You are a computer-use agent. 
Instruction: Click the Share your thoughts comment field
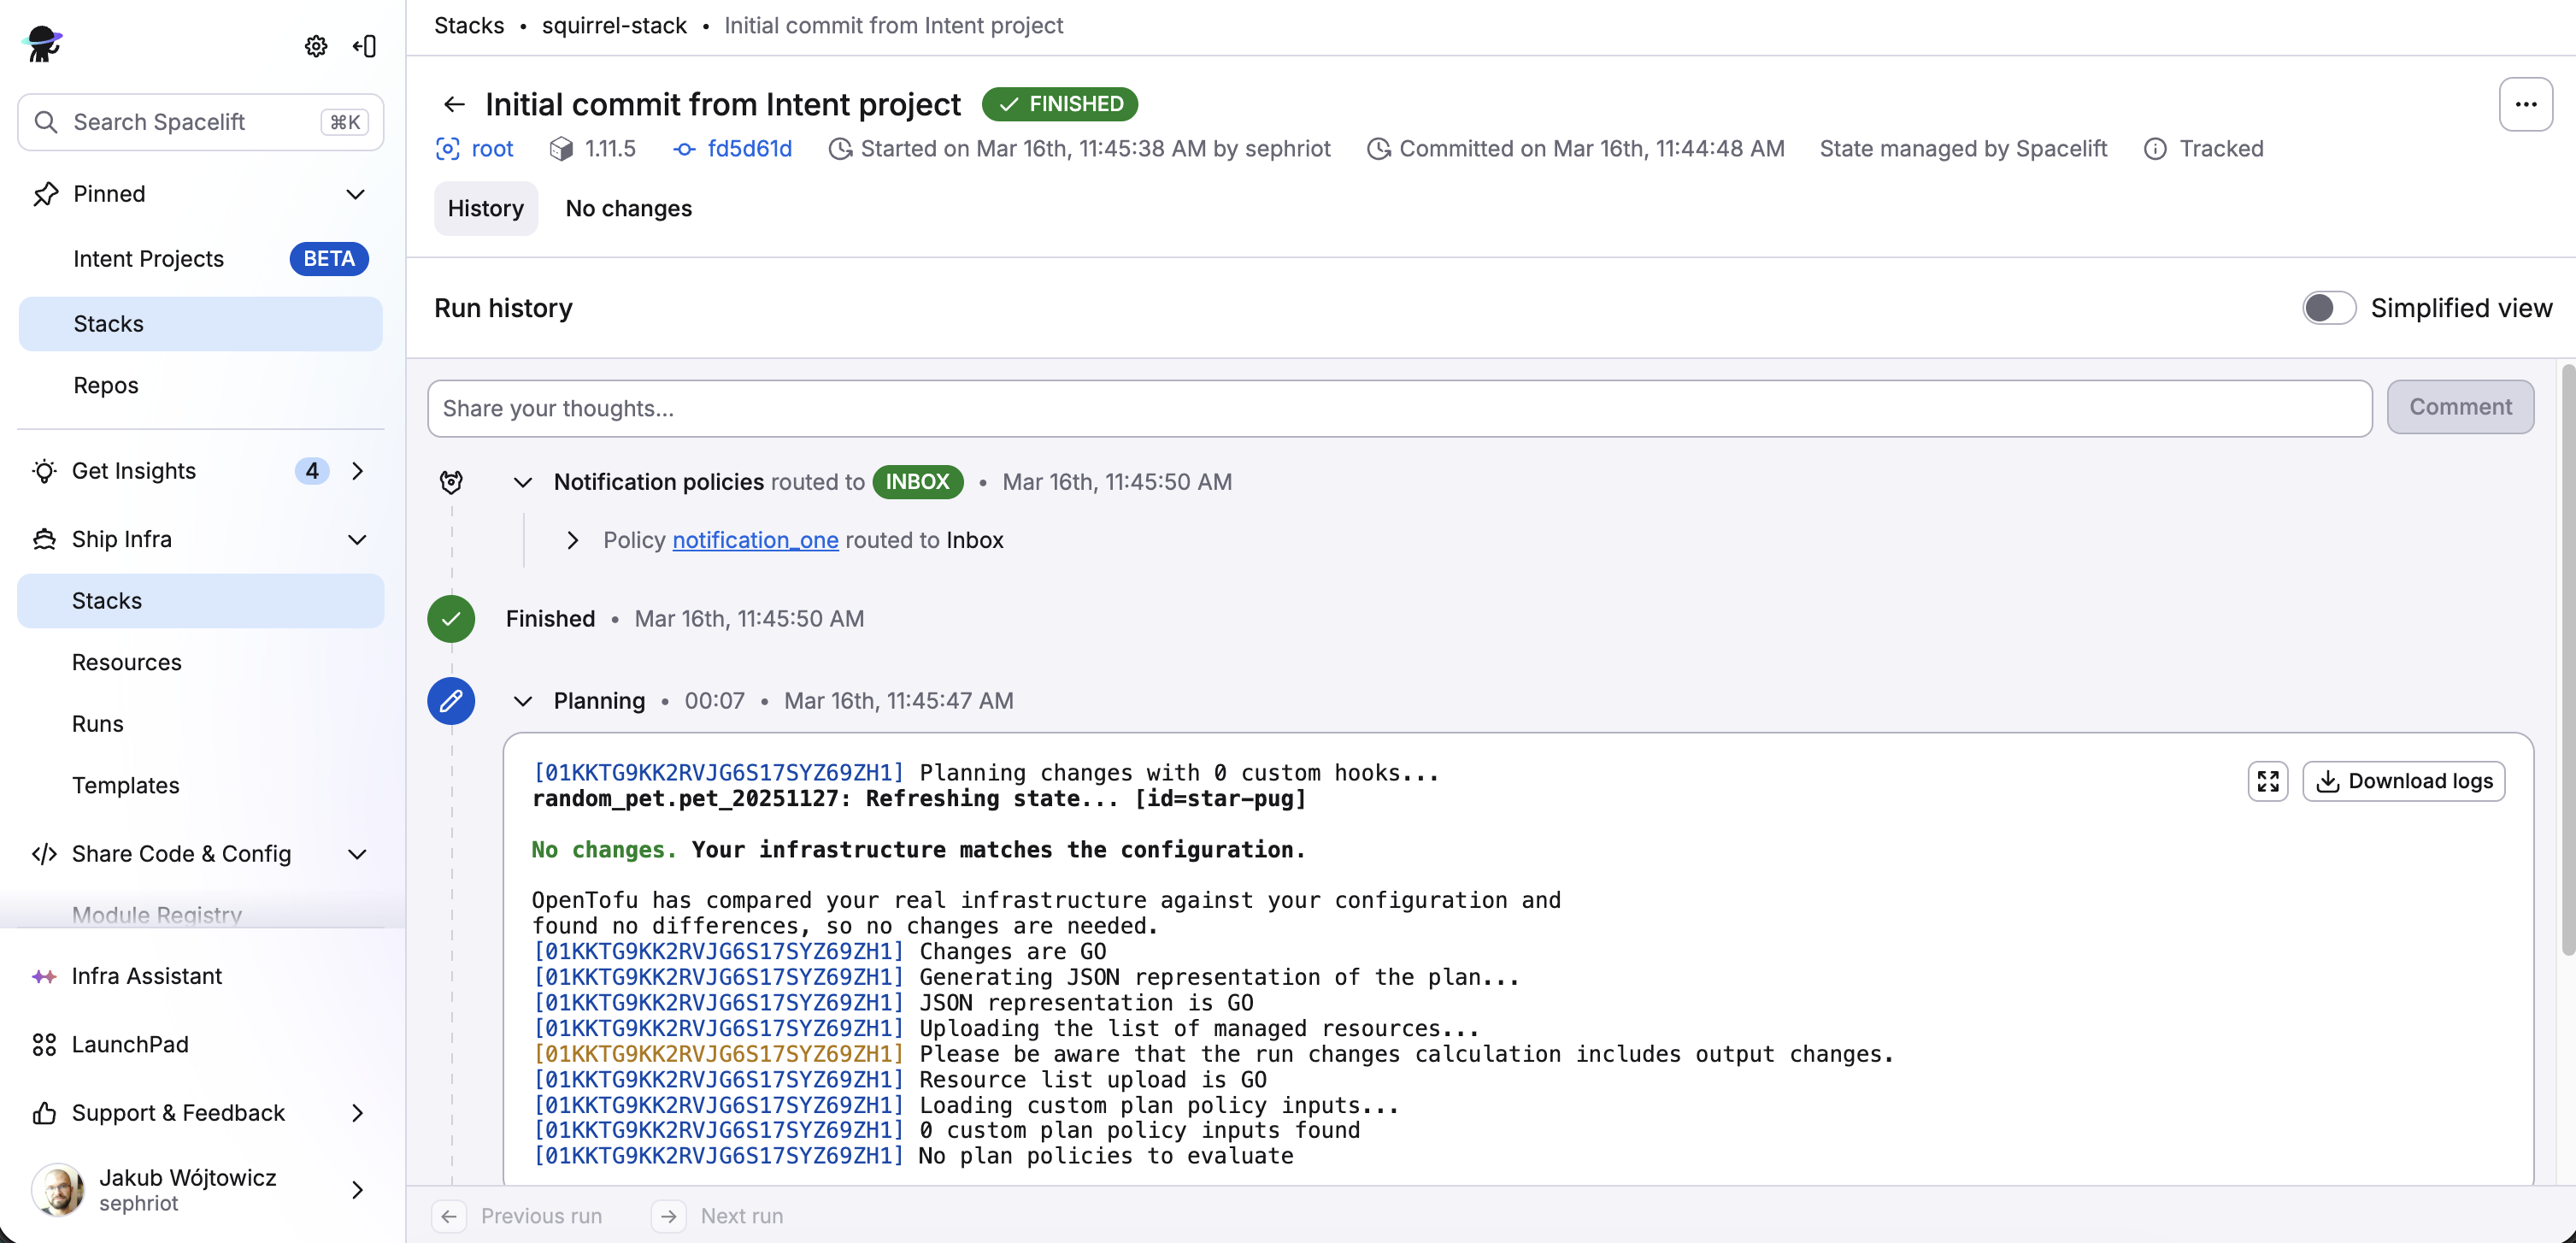click(1398, 408)
